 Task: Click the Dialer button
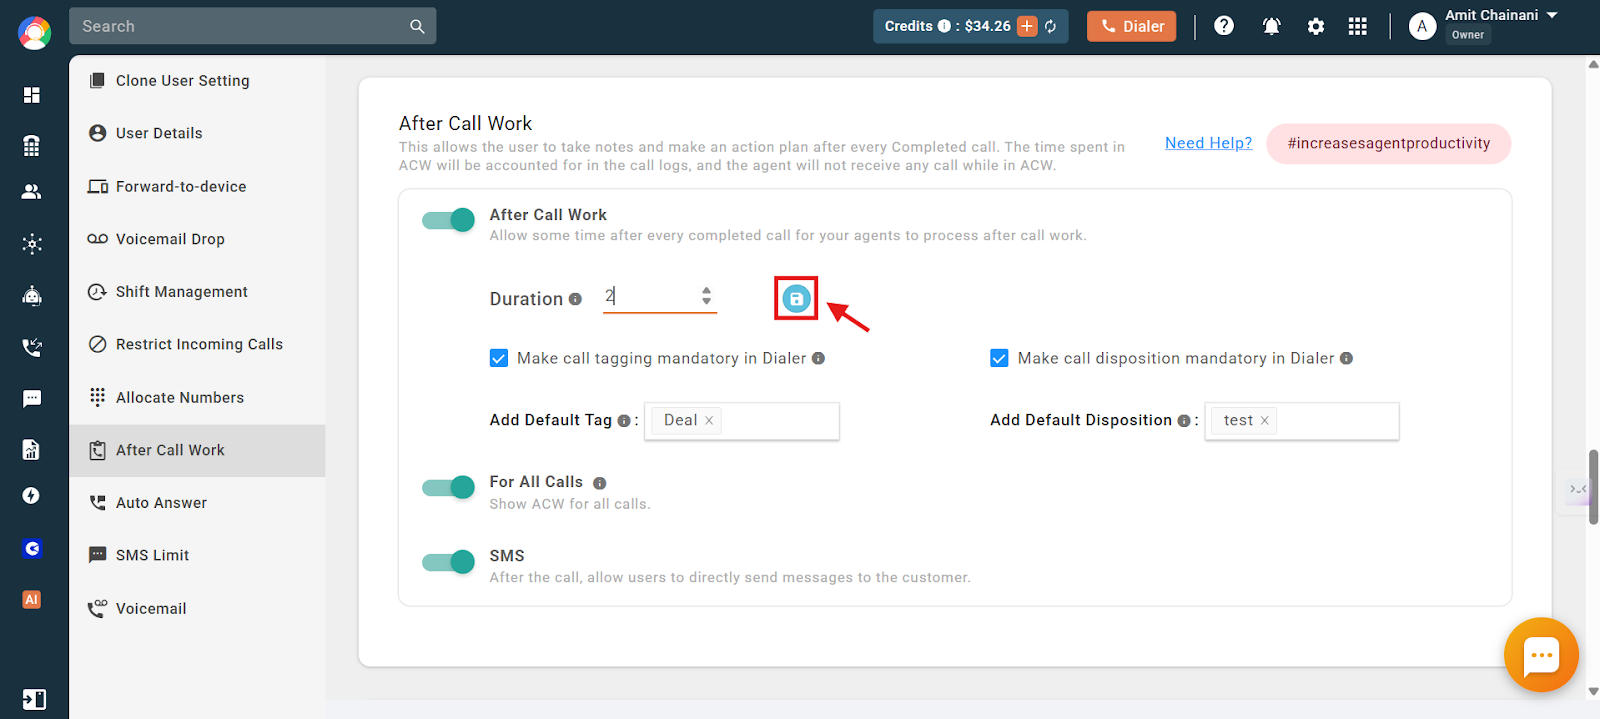click(x=1132, y=26)
